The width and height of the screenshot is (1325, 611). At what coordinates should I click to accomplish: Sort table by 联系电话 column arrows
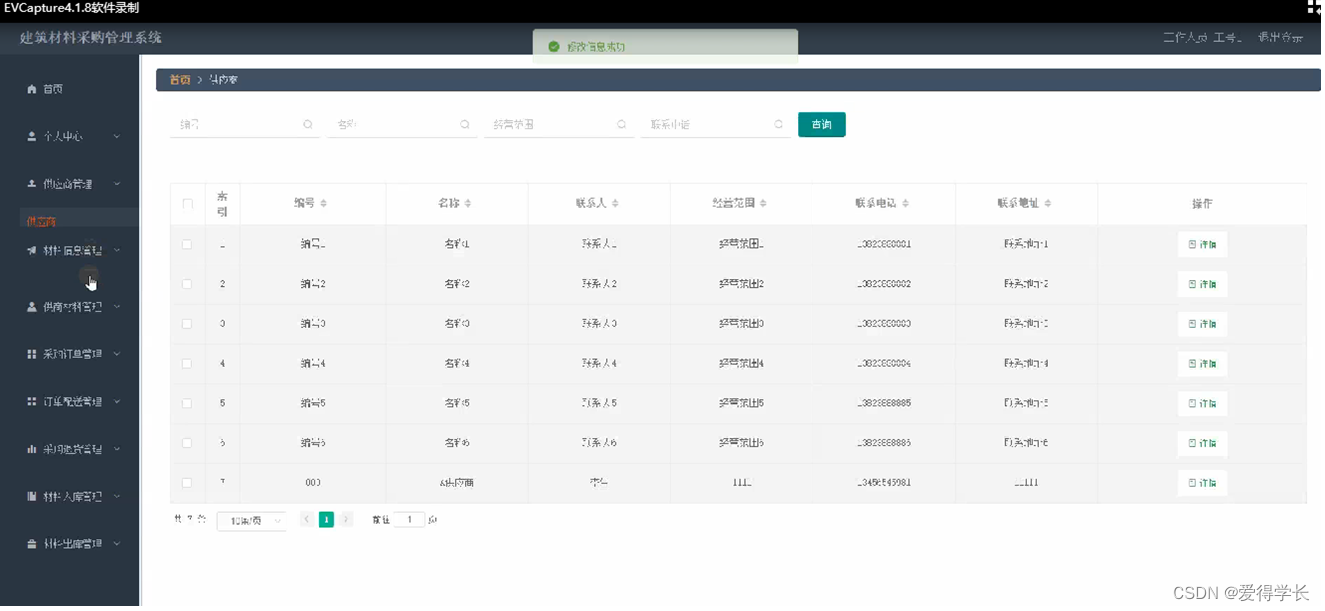click(x=905, y=203)
